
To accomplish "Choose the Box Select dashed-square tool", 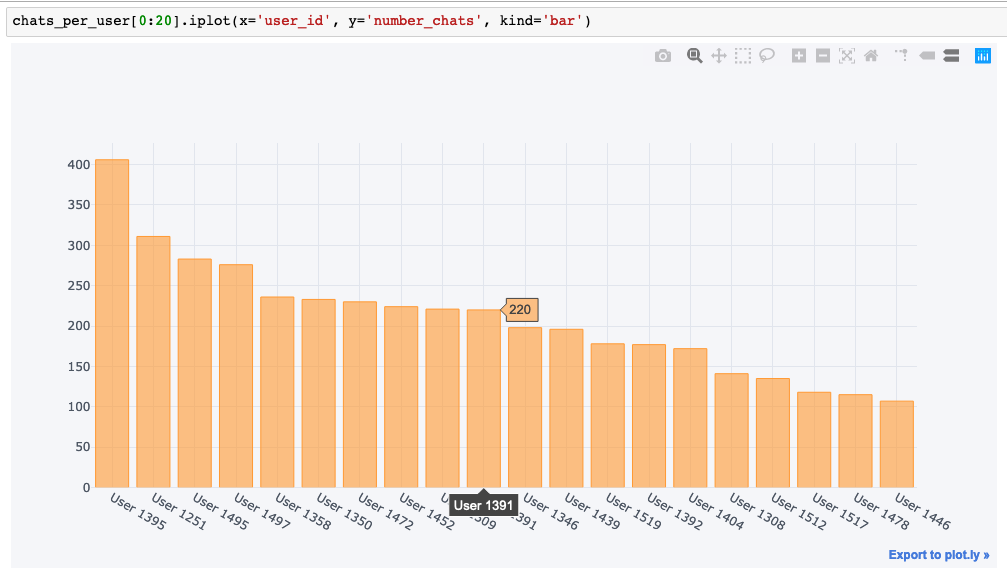I will (743, 56).
